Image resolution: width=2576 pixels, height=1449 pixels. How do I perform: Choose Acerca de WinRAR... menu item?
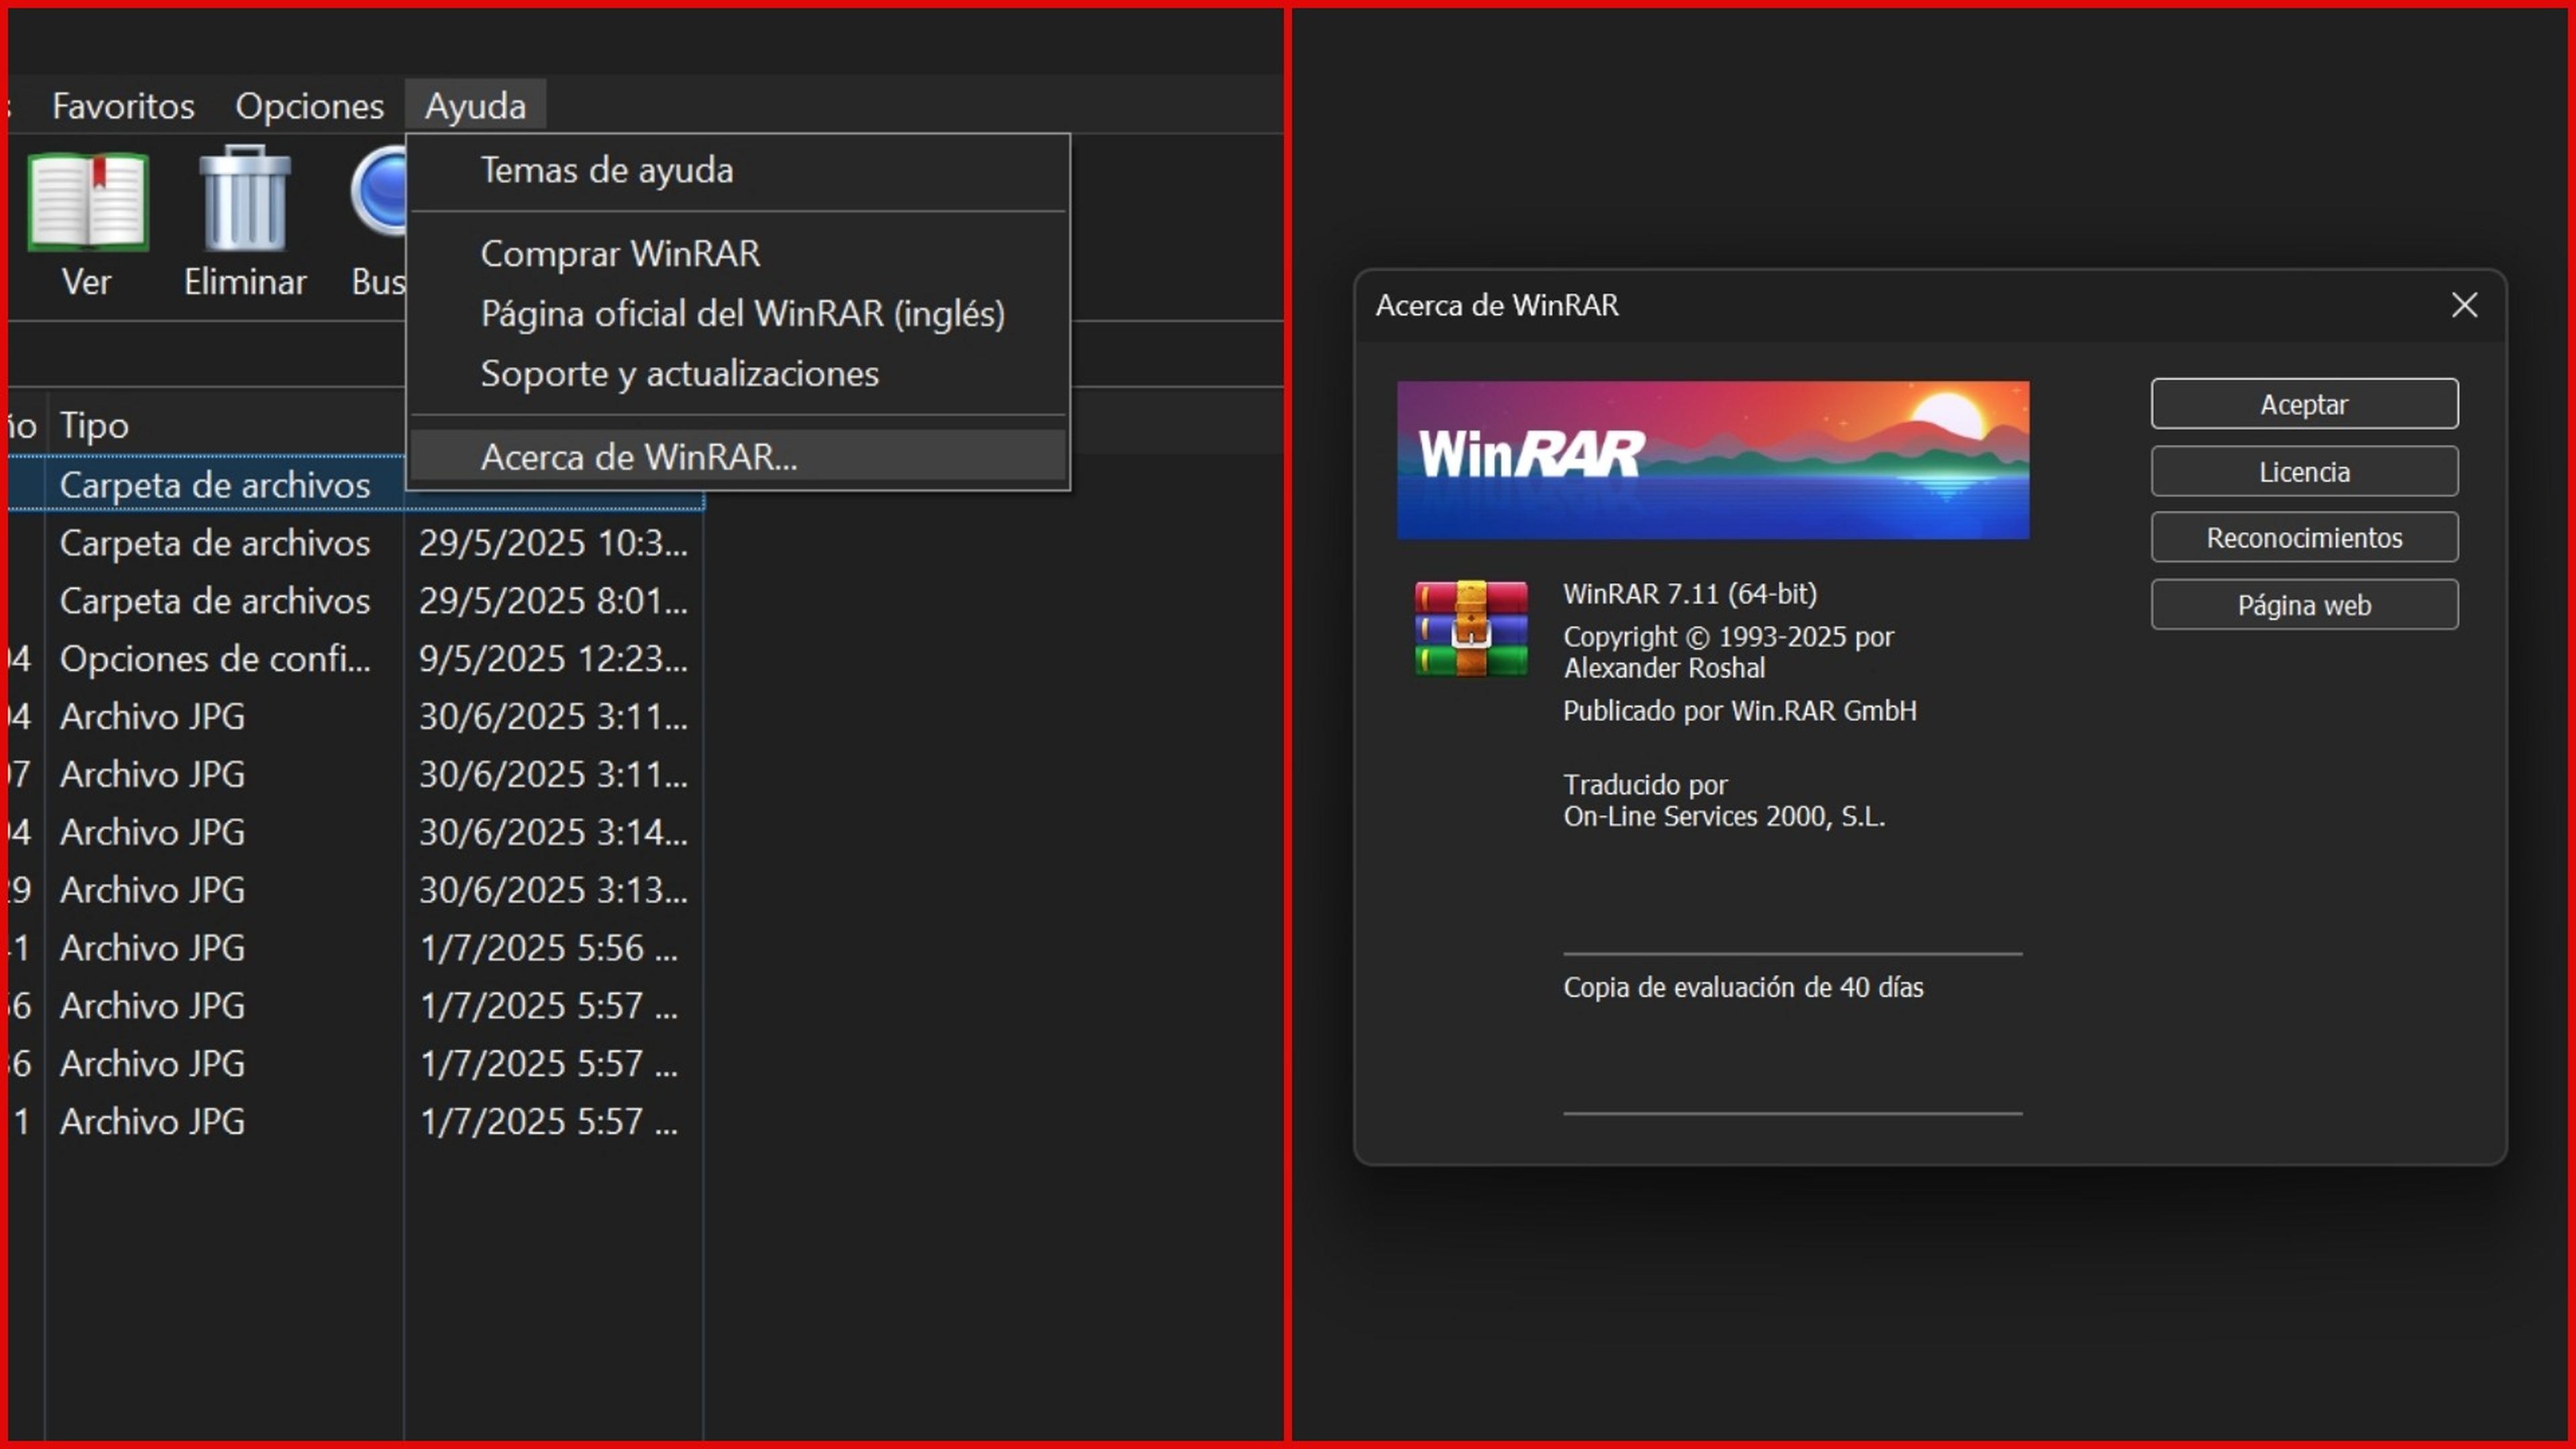pyautogui.click(x=738, y=457)
